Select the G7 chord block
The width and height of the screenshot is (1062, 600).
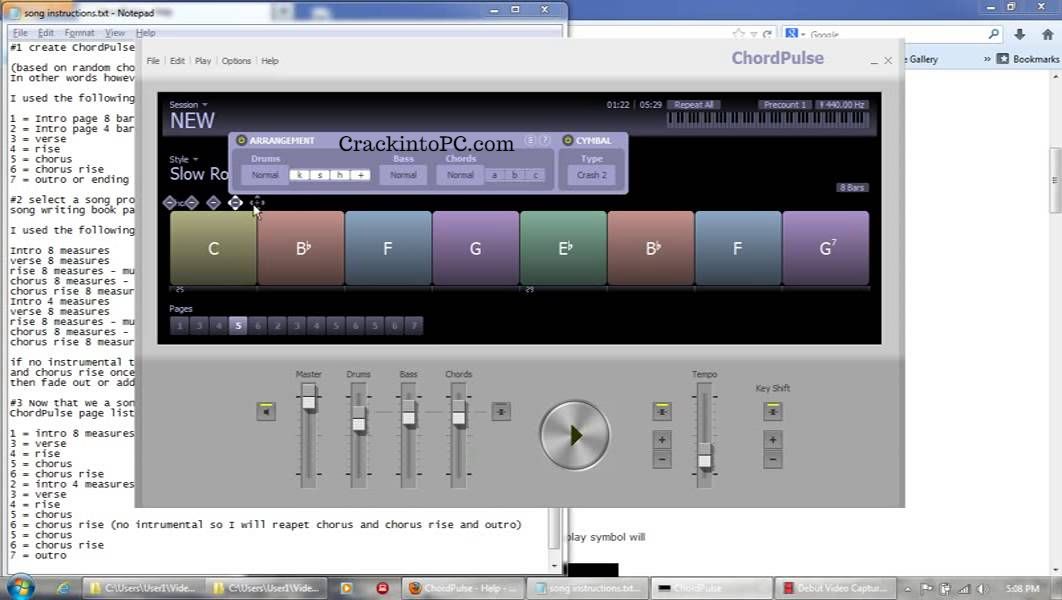pos(826,249)
